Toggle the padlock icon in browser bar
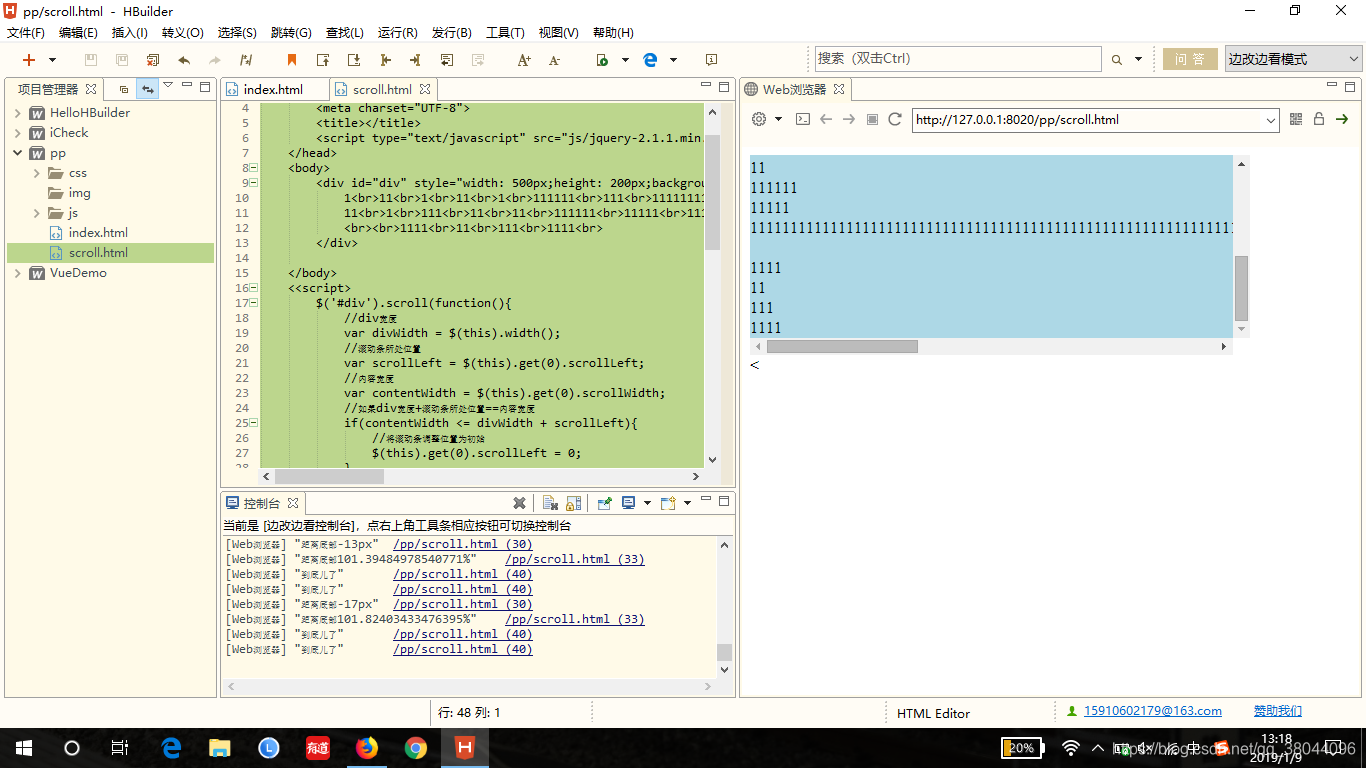Image resolution: width=1366 pixels, height=768 pixels. coord(1319,119)
